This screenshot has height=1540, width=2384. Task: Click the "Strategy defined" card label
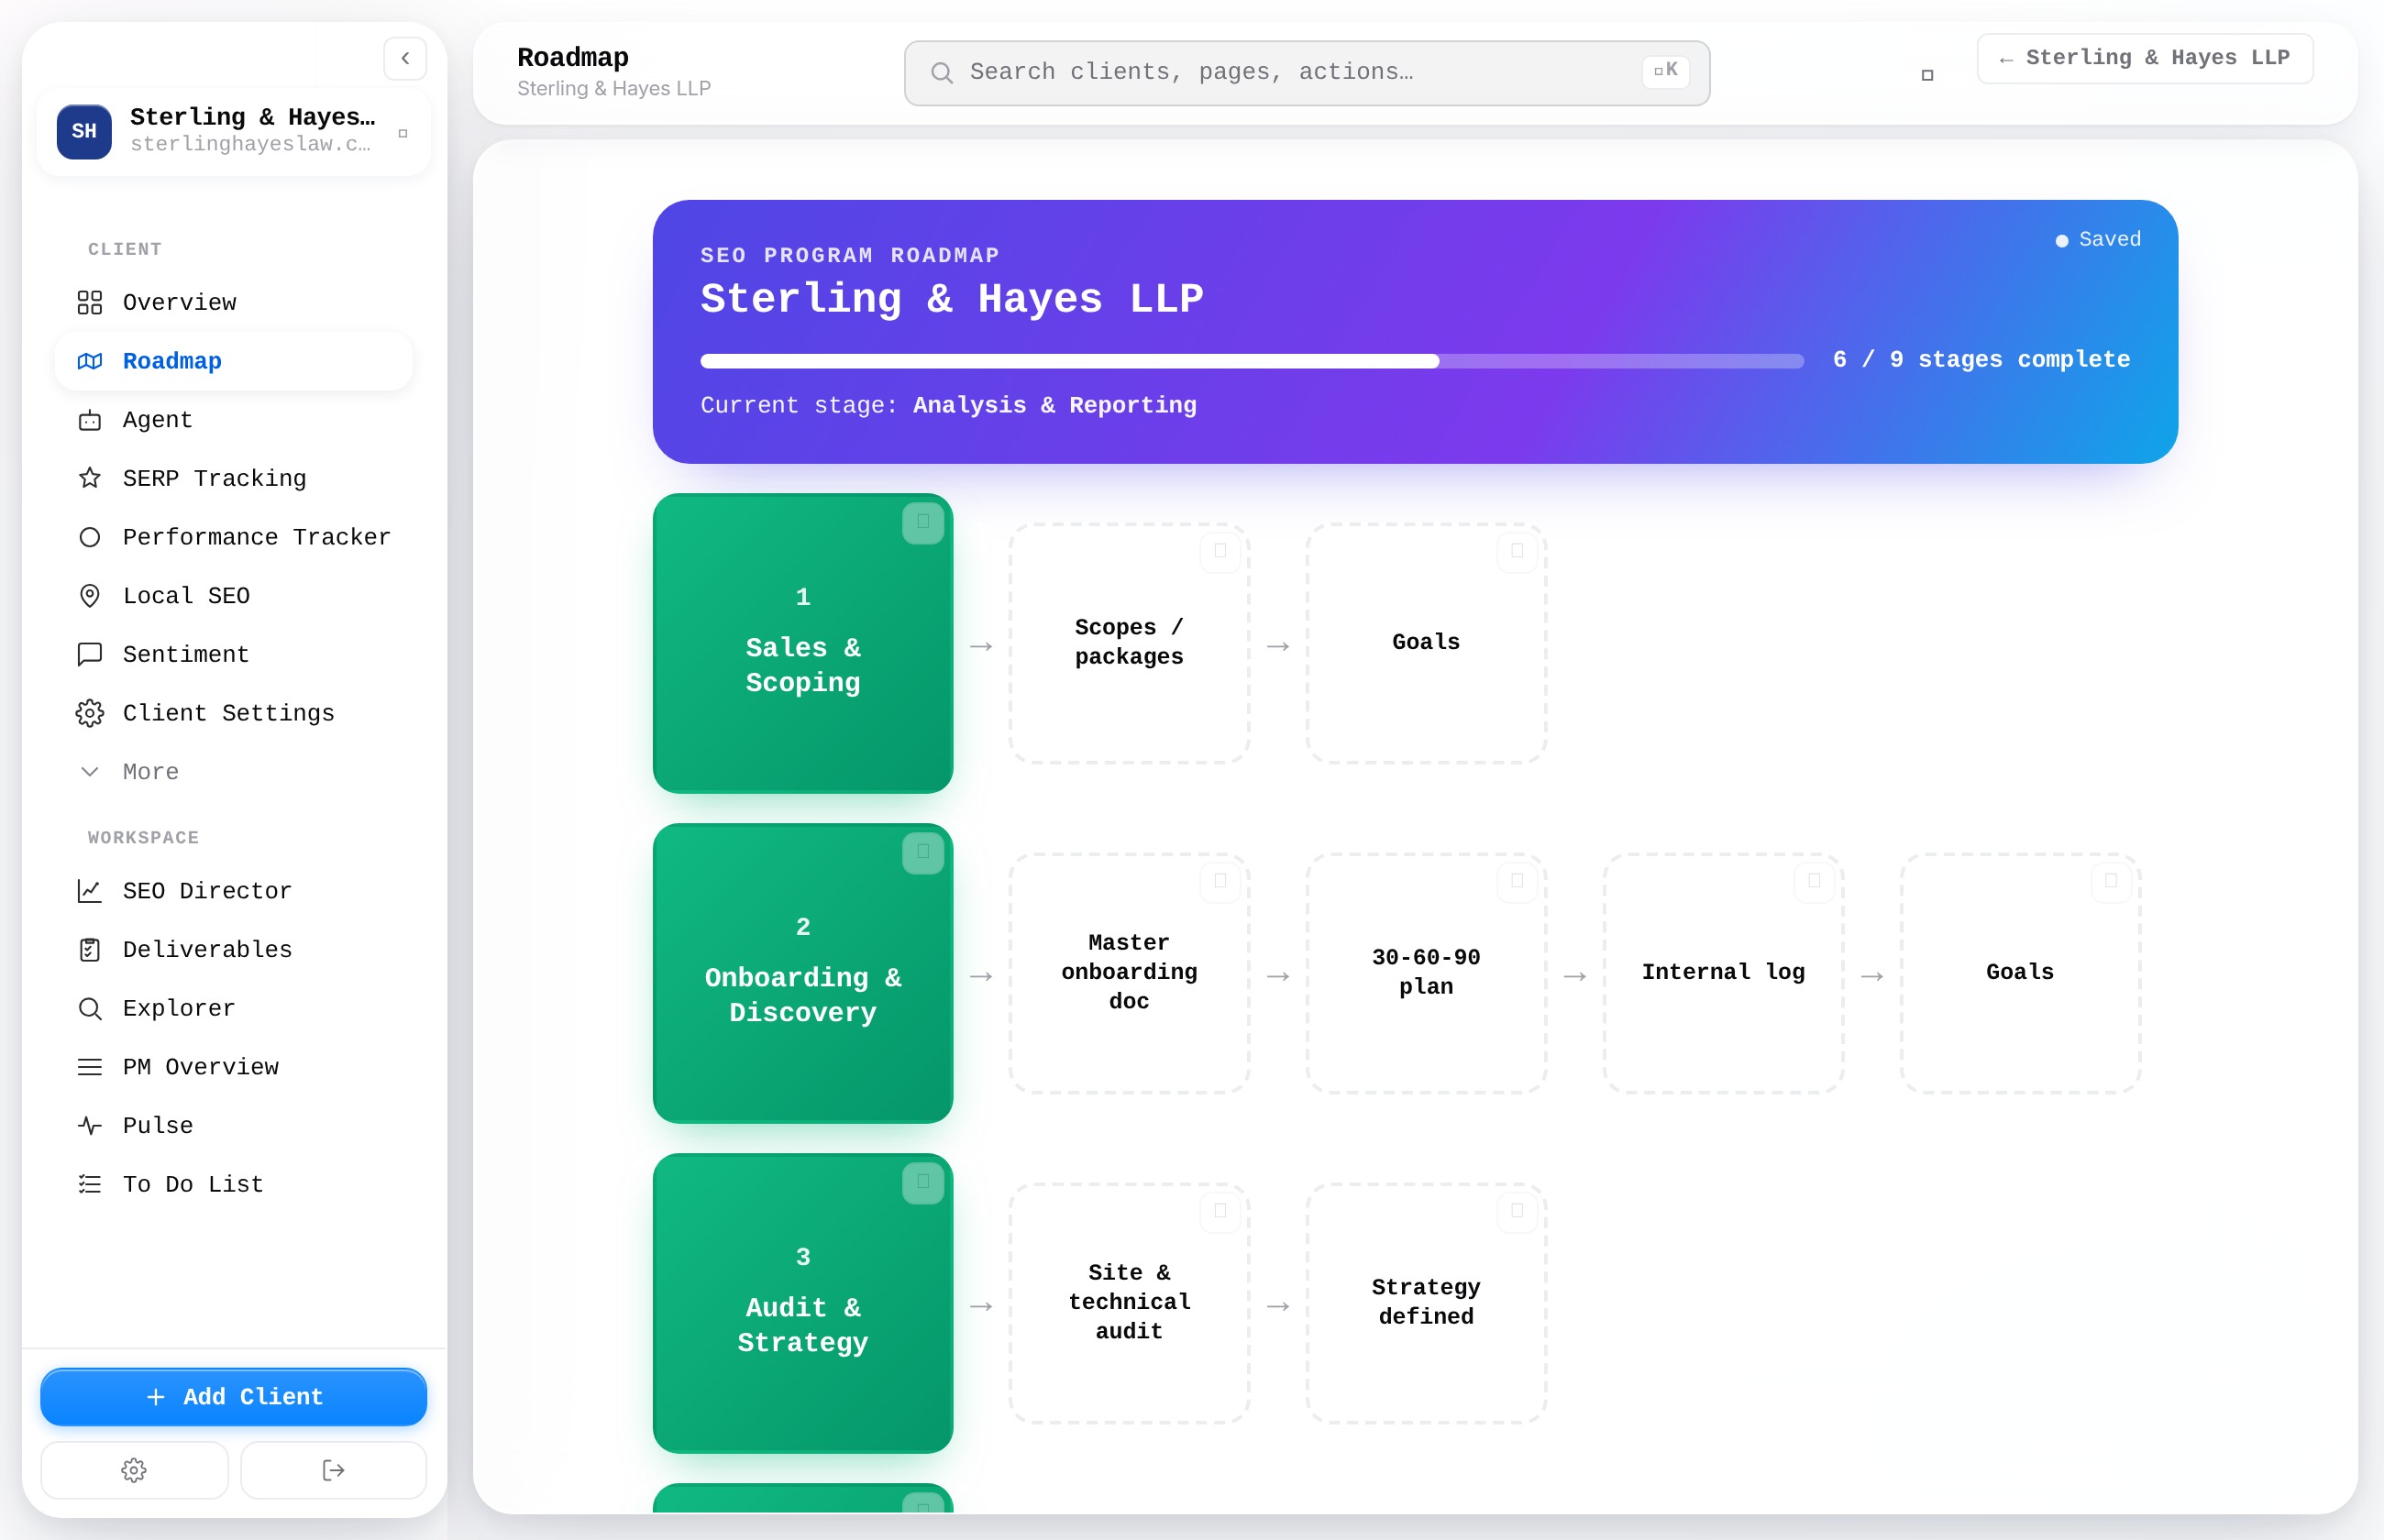click(1426, 1301)
